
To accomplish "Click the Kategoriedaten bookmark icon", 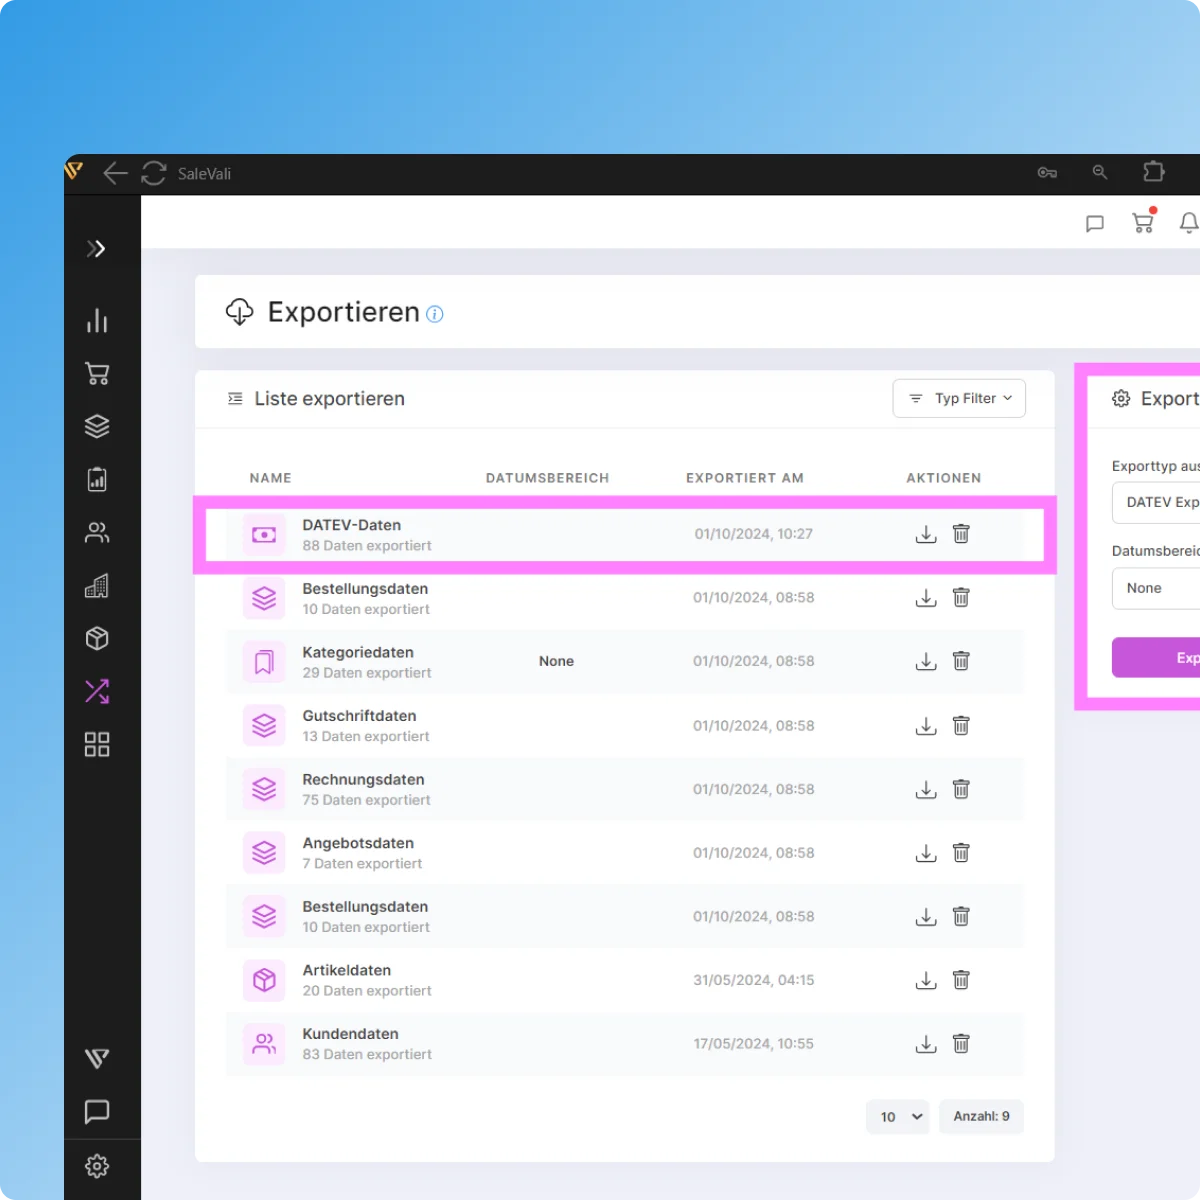I will (264, 662).
